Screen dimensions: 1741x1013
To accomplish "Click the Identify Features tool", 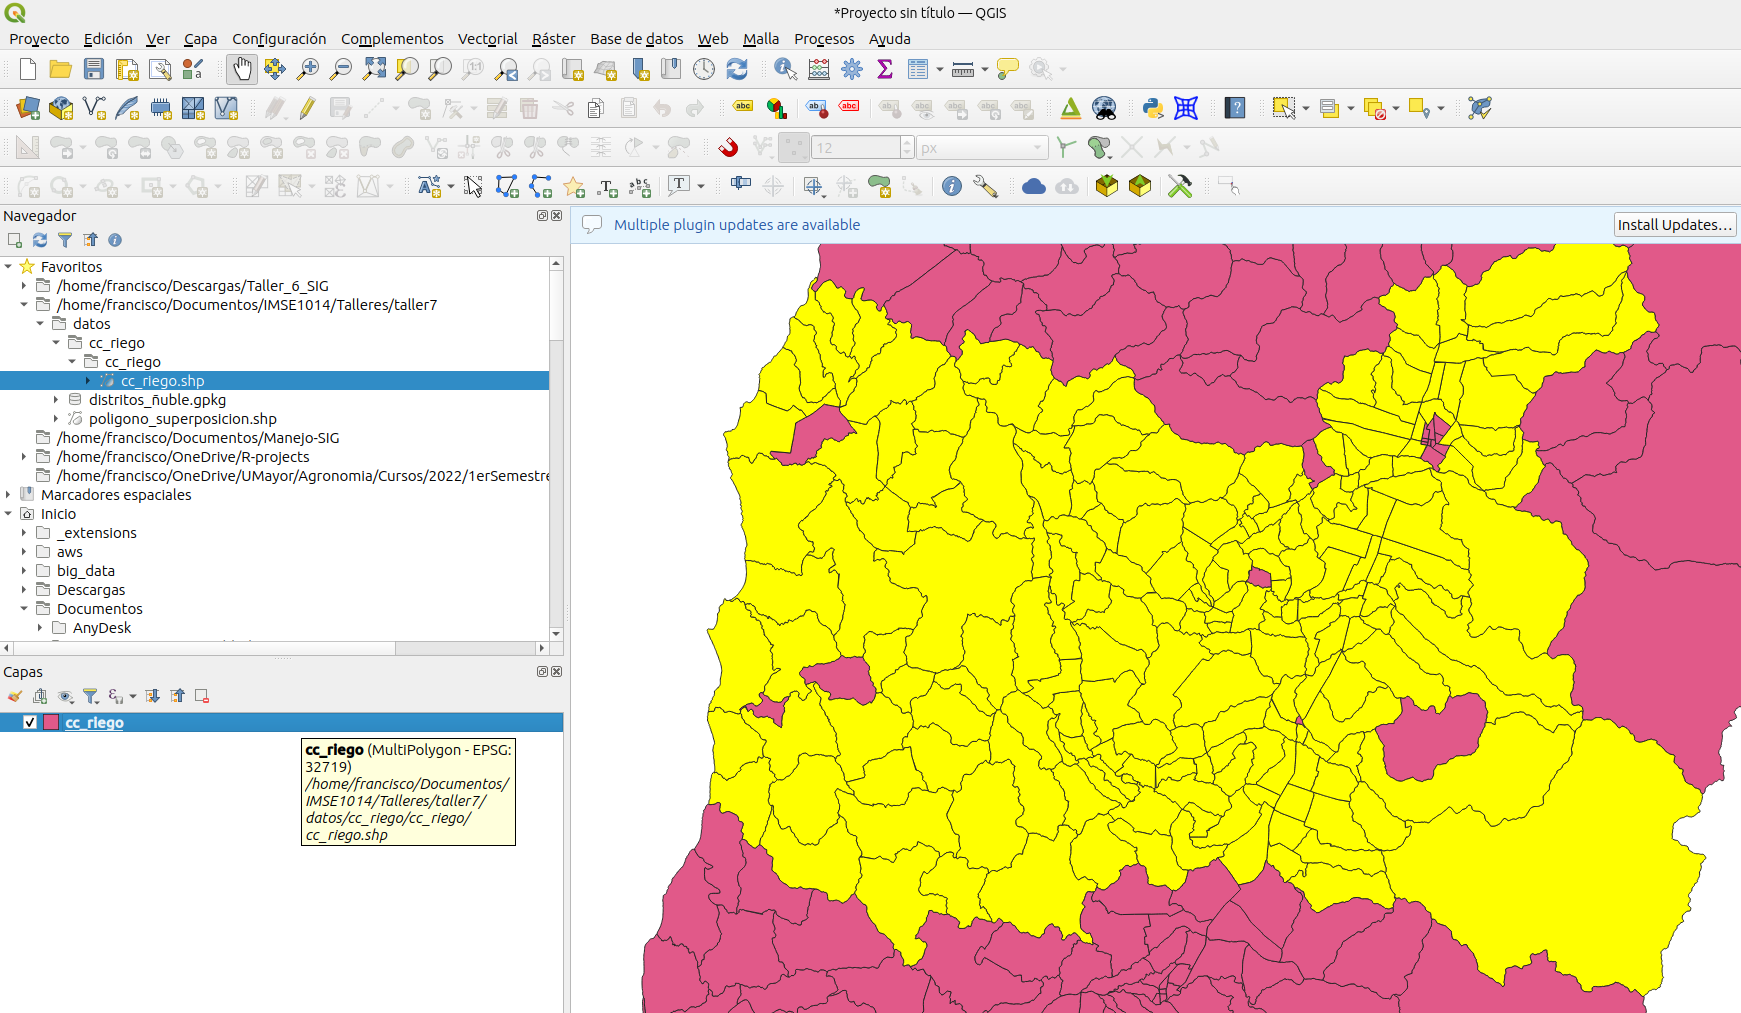I will (x=785, y=69).
